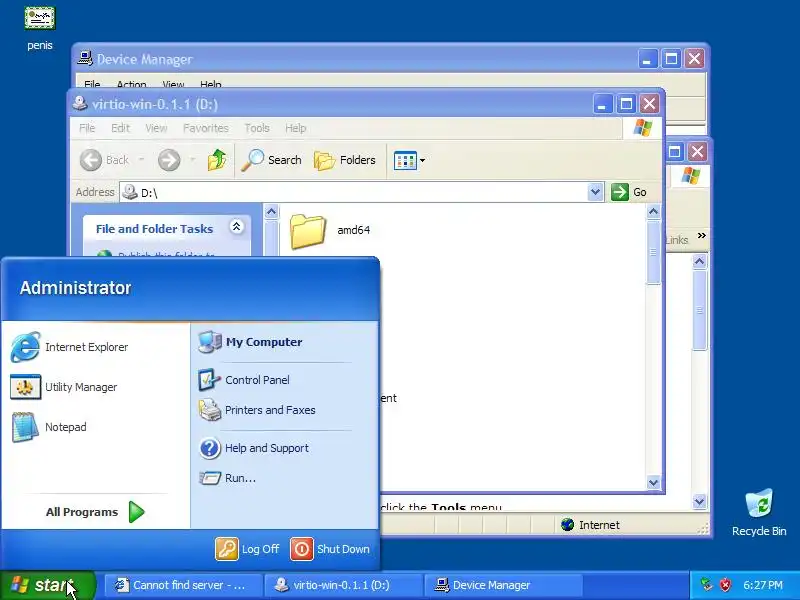Click the Internet zone status indicator
The image size is (800, 600).
click(x=590, y=525)
